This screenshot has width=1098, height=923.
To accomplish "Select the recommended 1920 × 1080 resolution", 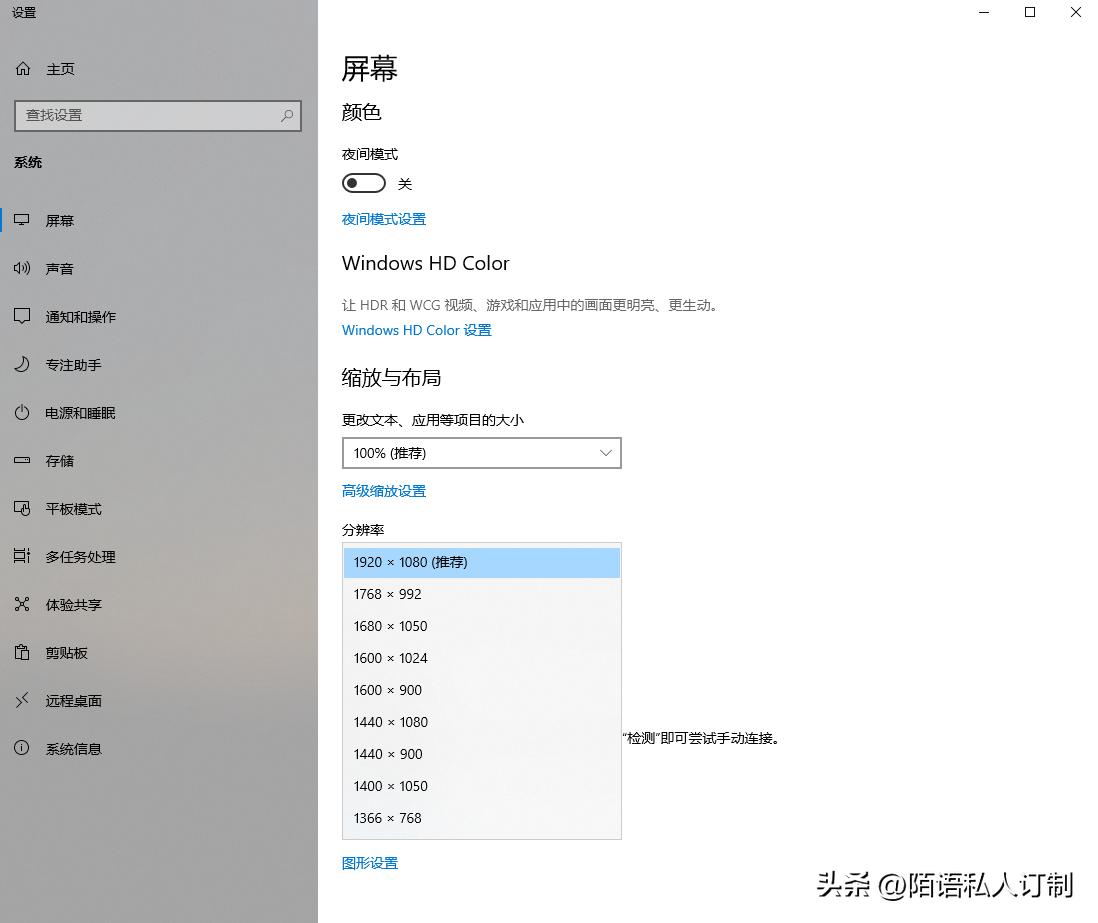I will tap(410, 562).
